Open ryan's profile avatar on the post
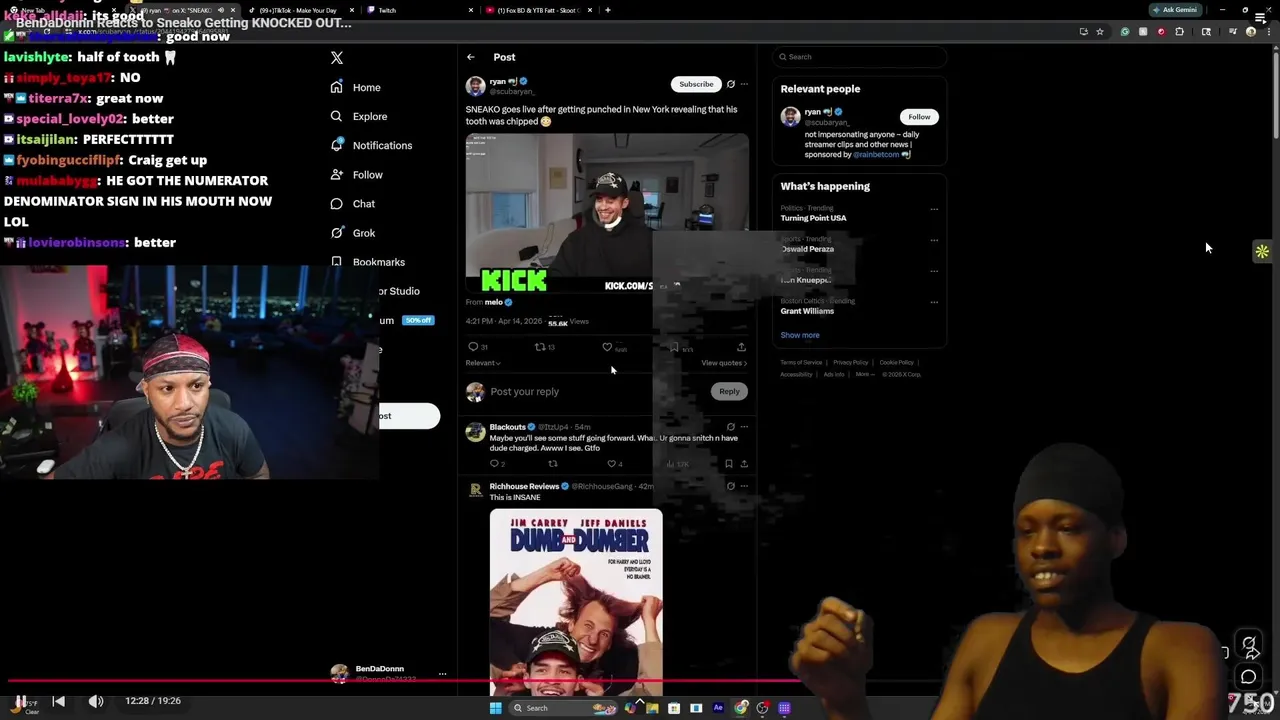1280x720 pixels. coord(475,86)
